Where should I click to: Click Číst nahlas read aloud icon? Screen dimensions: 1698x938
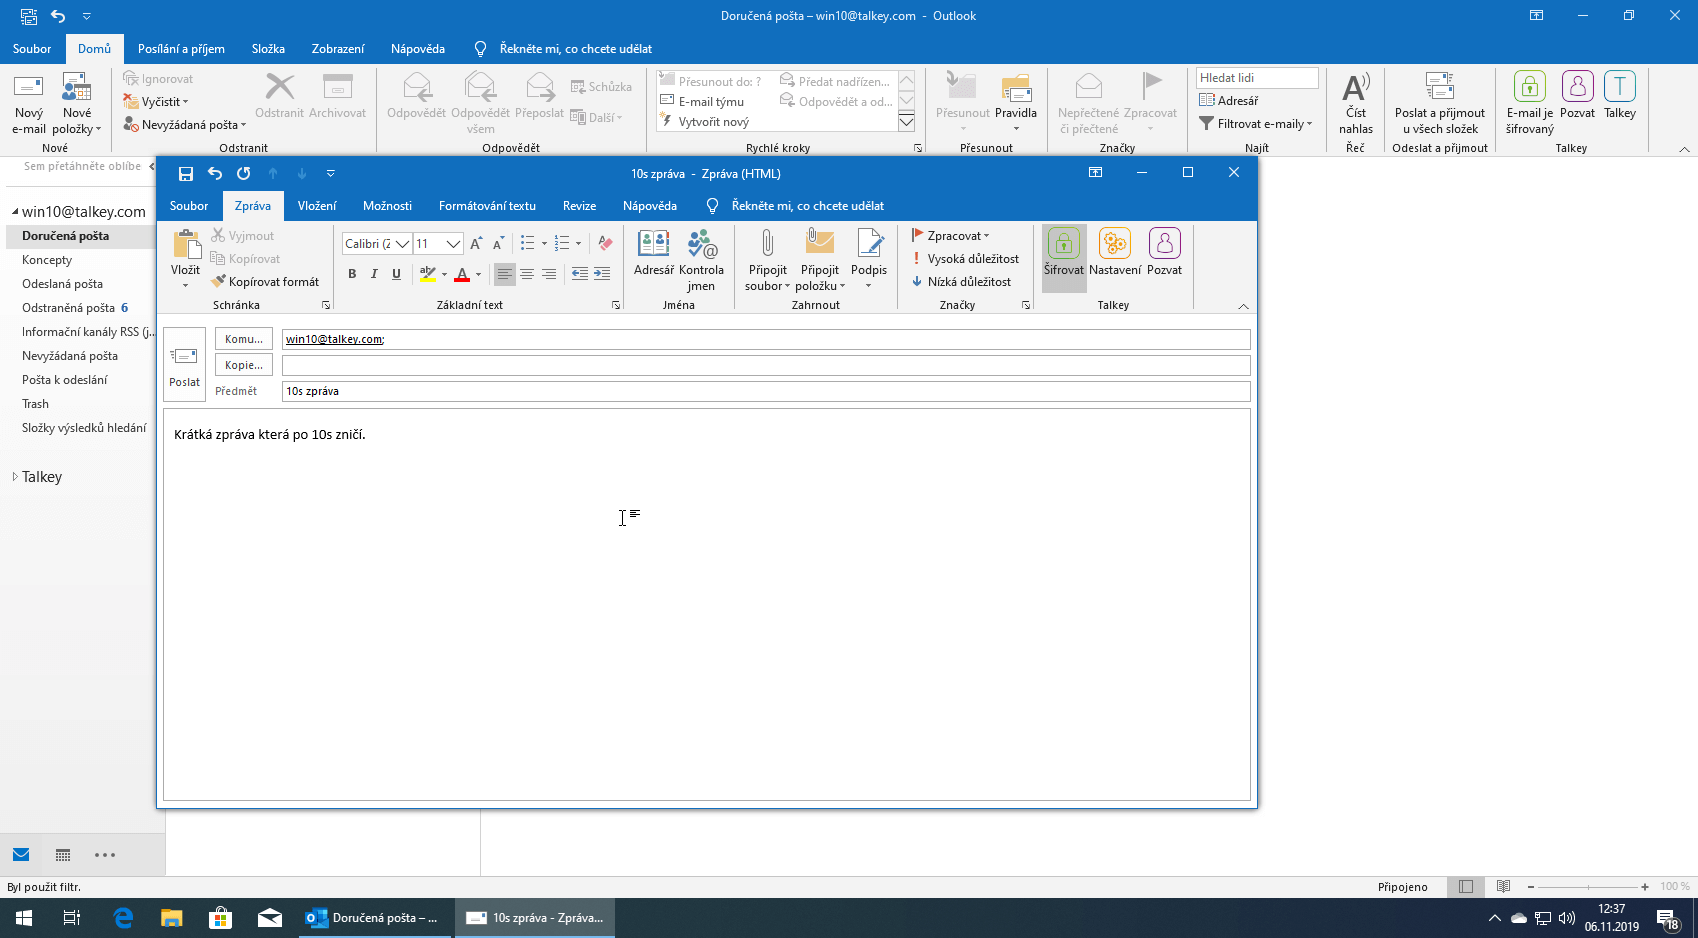pyautogui.click(x=1356, y=103)
